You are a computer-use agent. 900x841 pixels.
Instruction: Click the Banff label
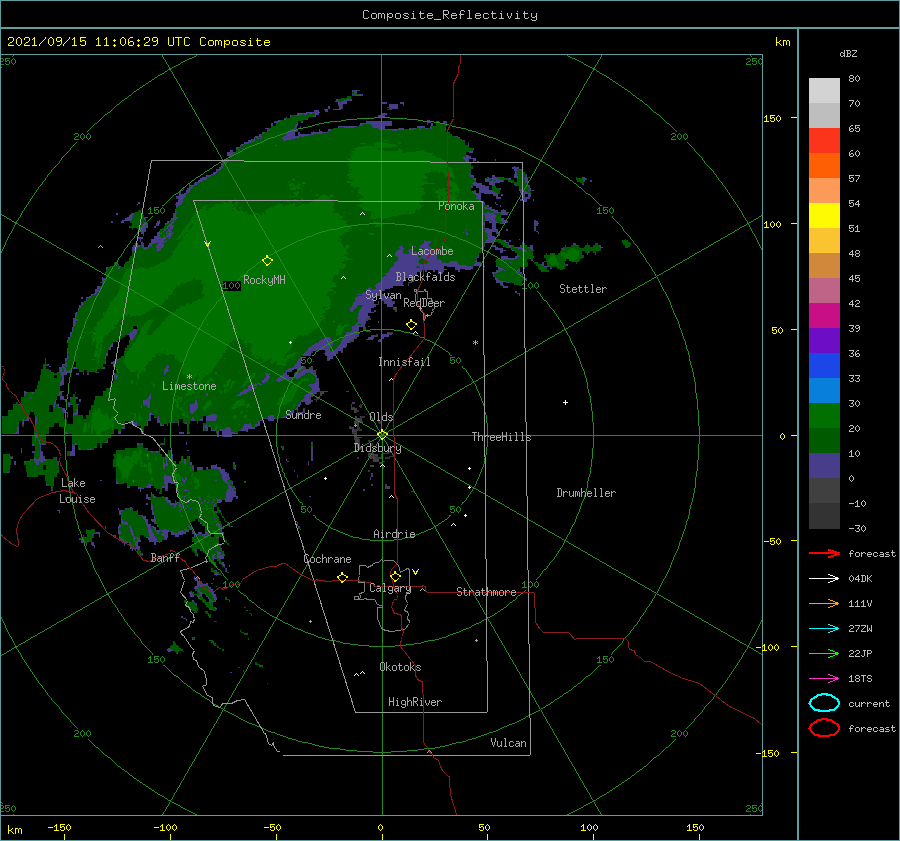tap(165, 557)
